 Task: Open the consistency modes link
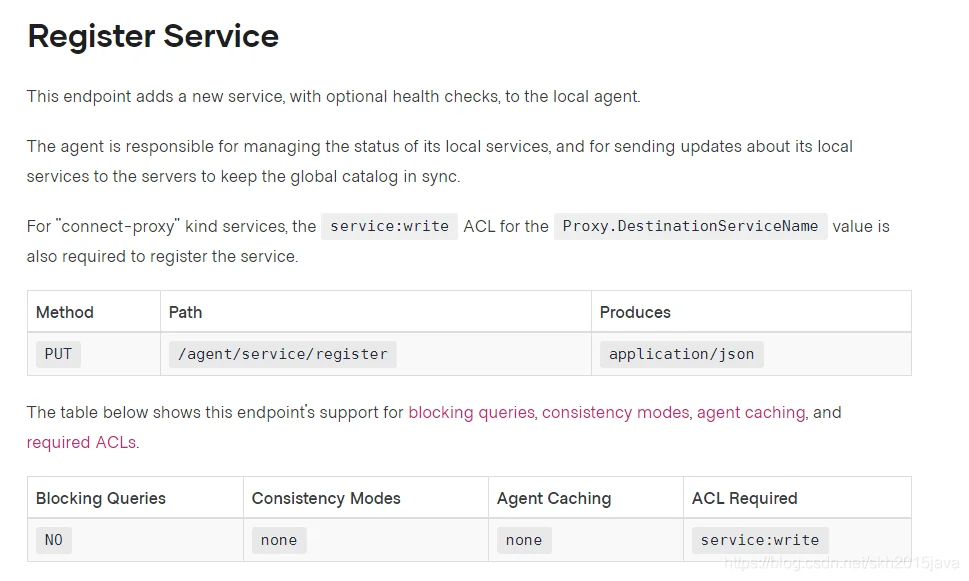[615, 412]
